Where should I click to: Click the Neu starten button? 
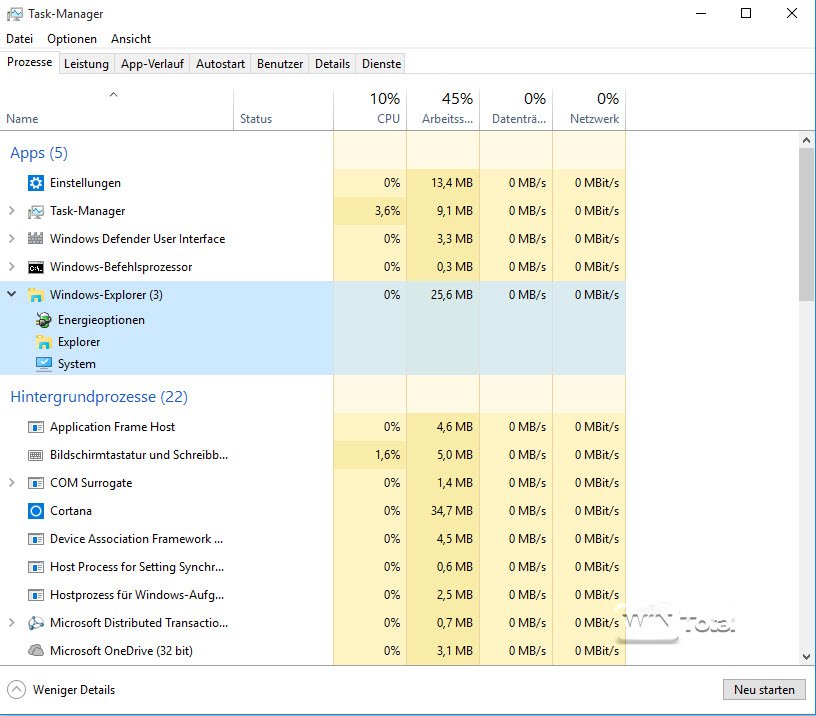point(764,690)
